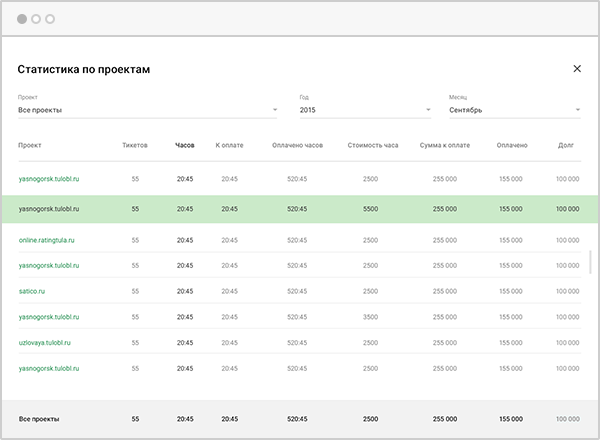
Task: Click the К оплате column header
Action: click(x=229, y=145)
